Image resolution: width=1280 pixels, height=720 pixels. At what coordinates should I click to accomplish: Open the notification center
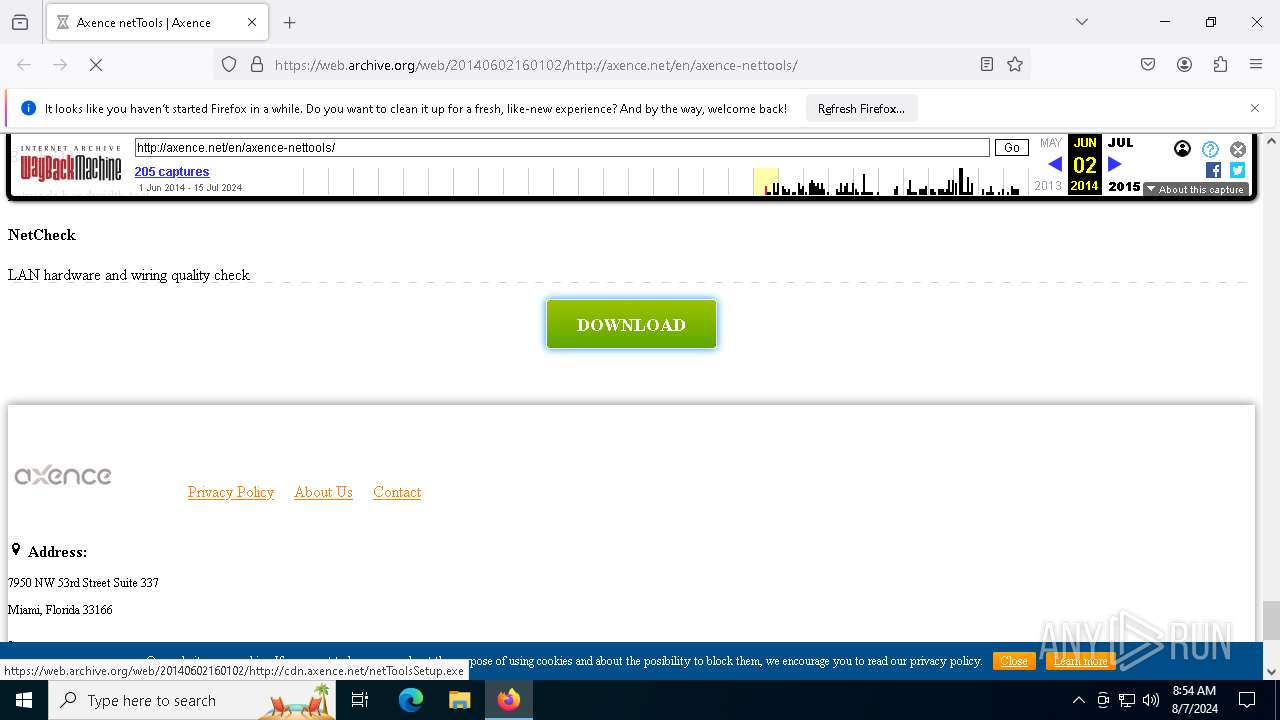[x=1248, y=700]
